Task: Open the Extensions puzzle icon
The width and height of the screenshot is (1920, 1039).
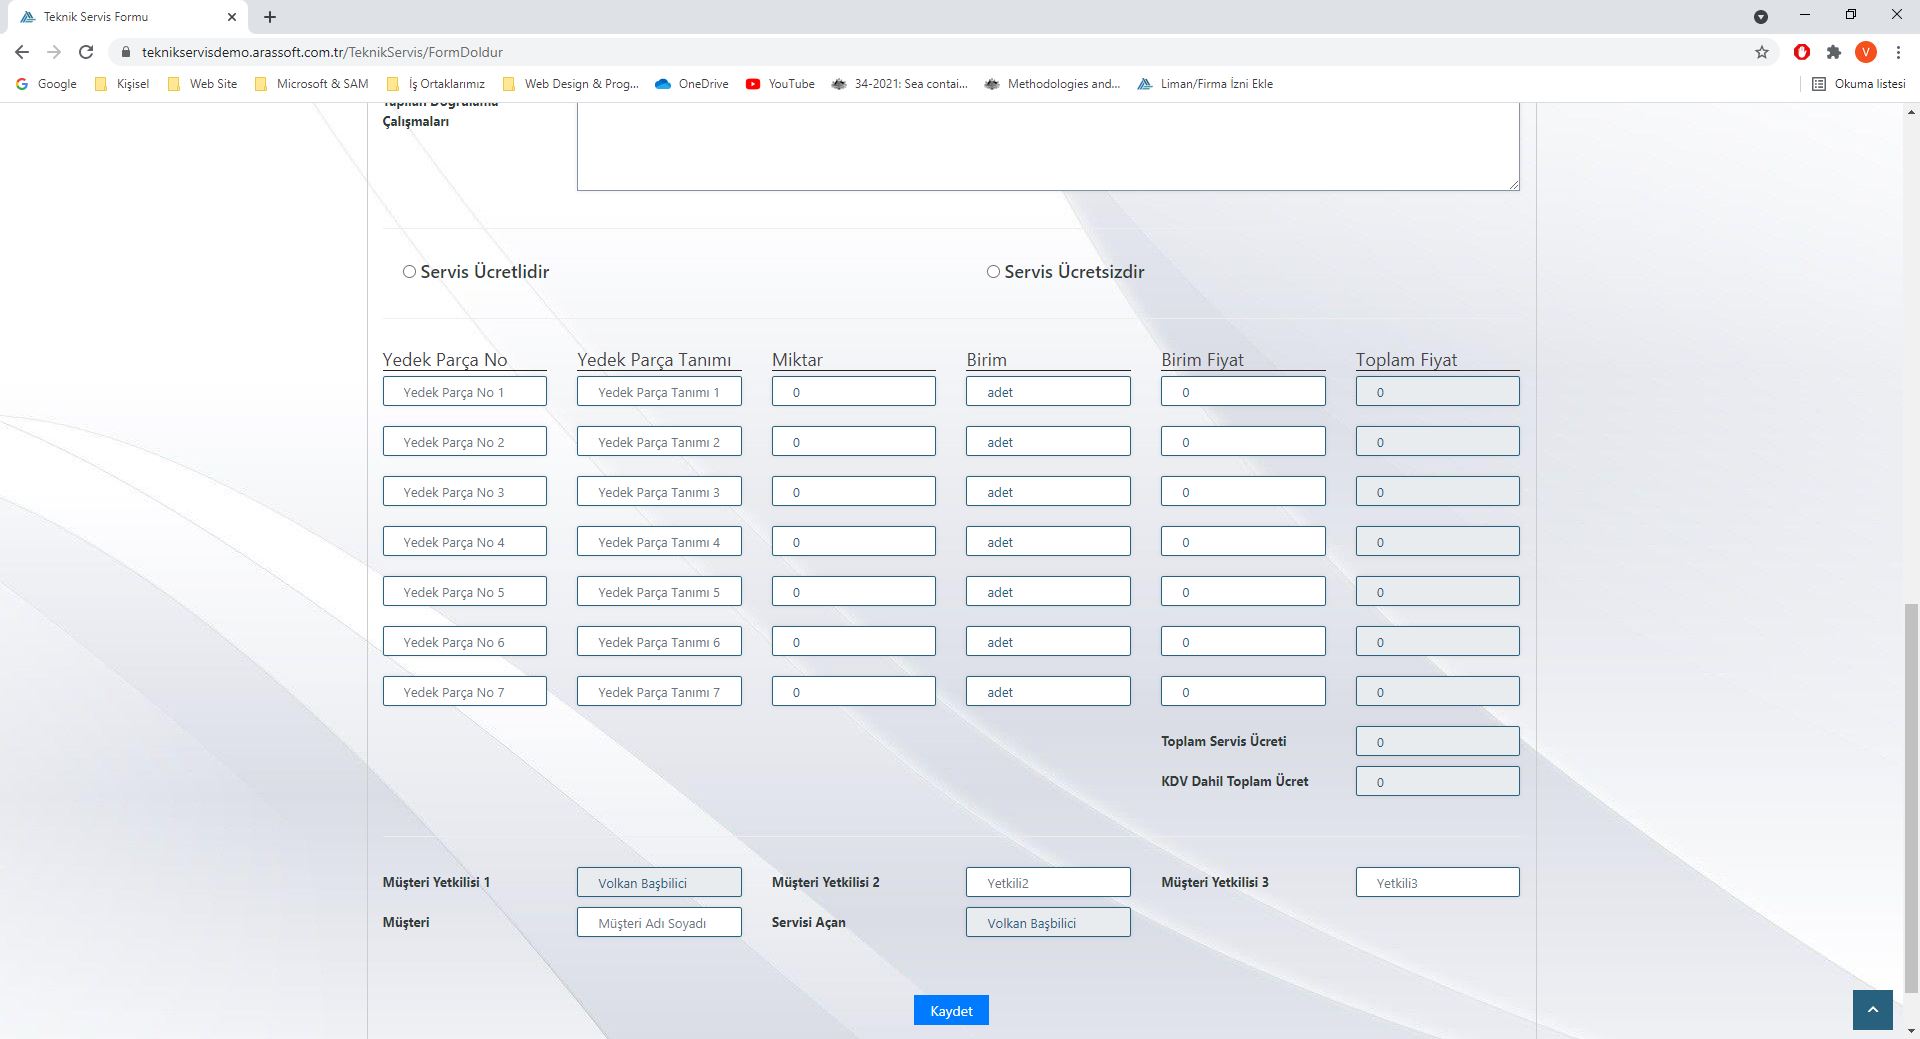Action: point(1834,52)
